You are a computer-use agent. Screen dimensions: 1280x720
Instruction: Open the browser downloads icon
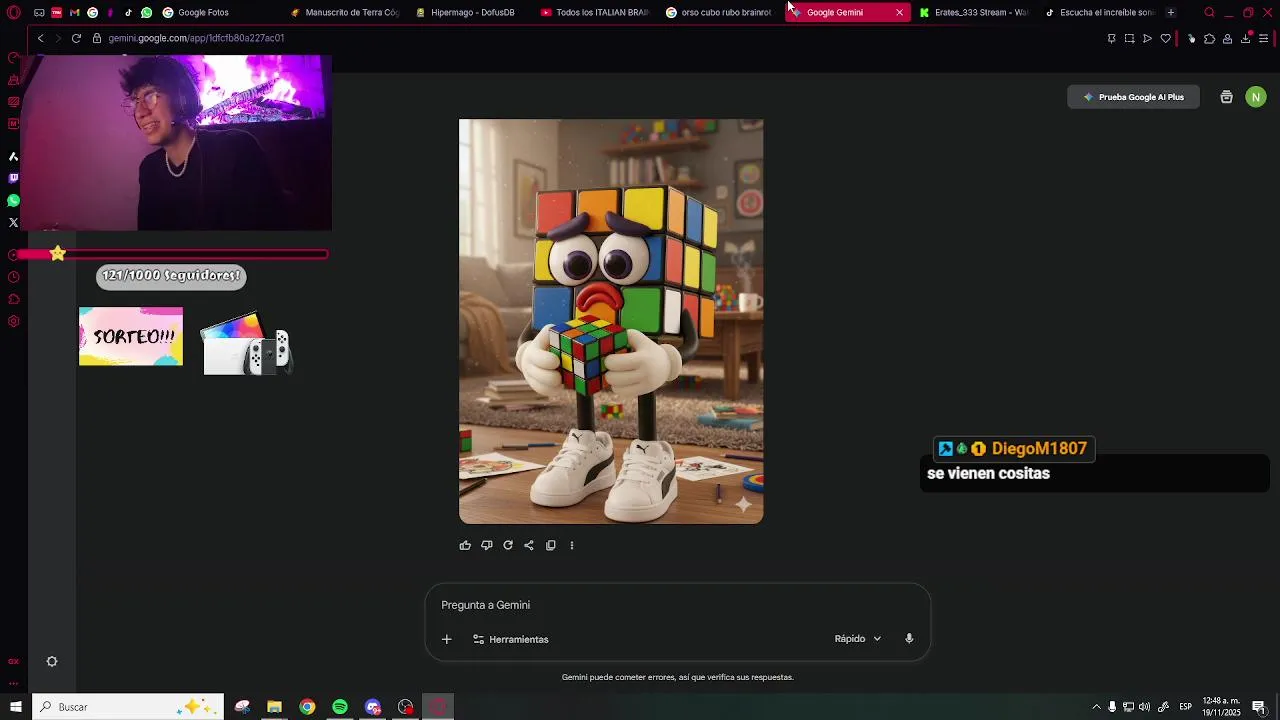[1245, 38]
